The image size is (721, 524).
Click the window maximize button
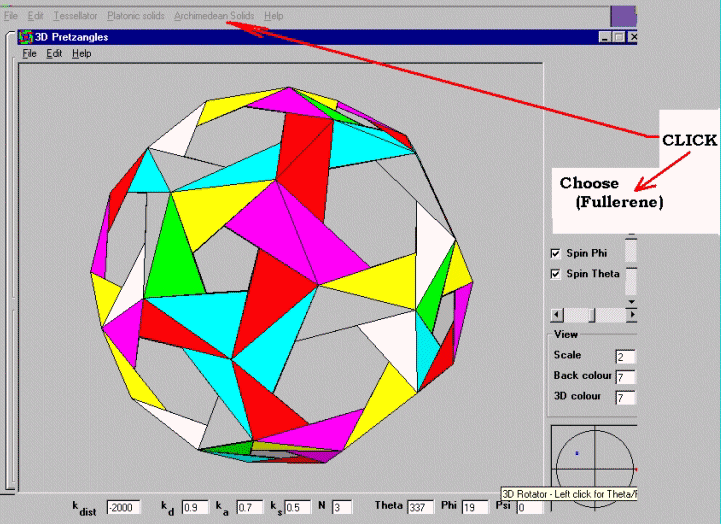[x=620, y=37]
